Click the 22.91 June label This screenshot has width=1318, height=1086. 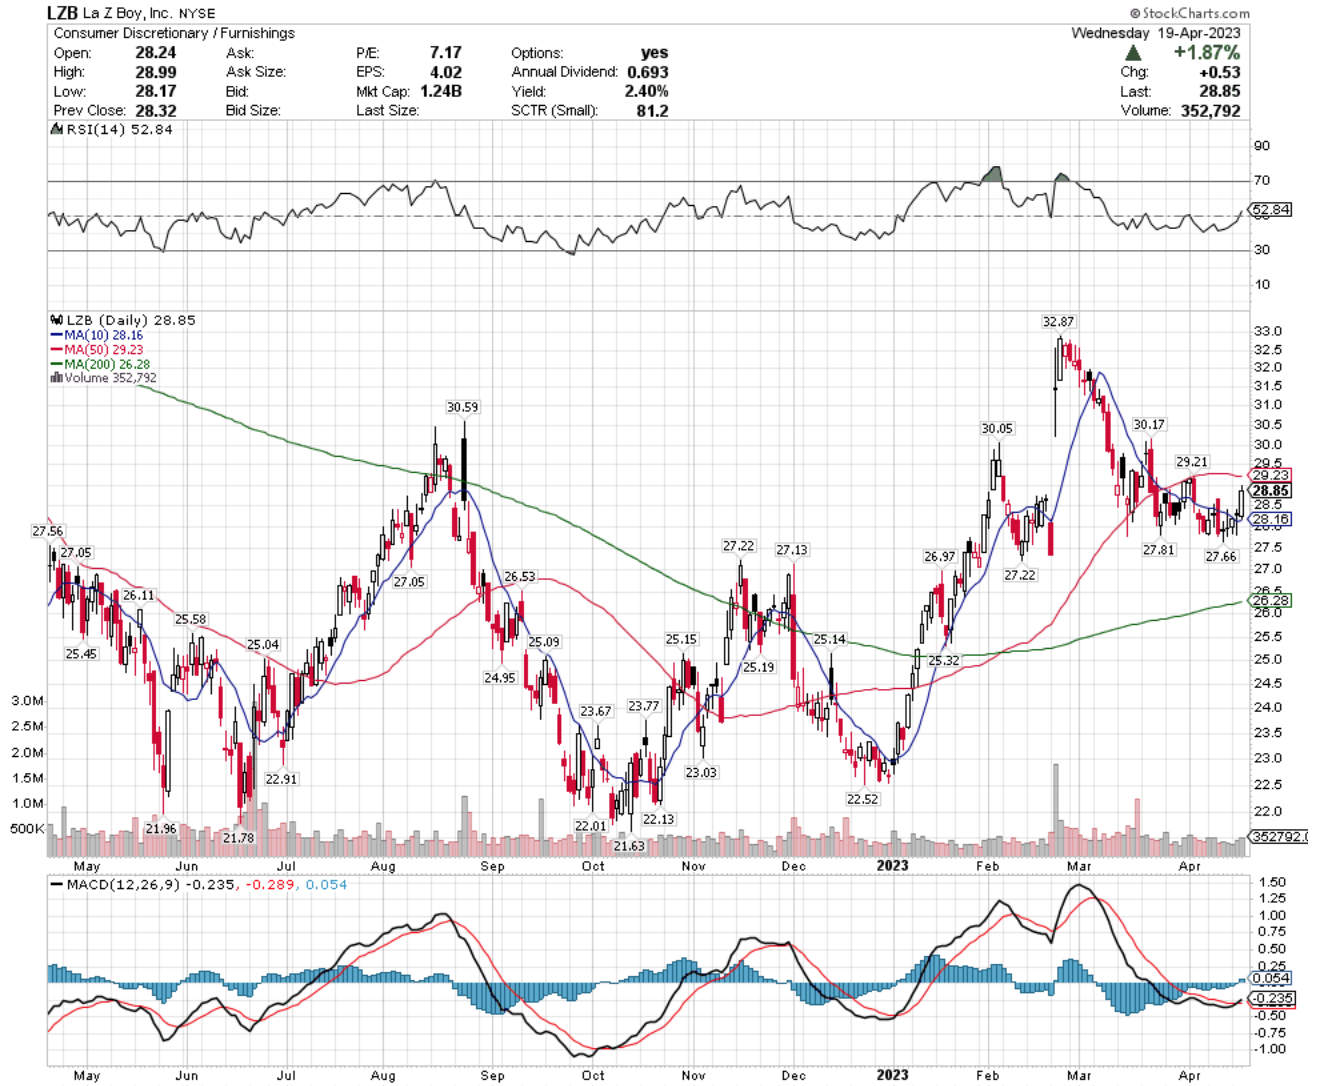pos(281,779)
